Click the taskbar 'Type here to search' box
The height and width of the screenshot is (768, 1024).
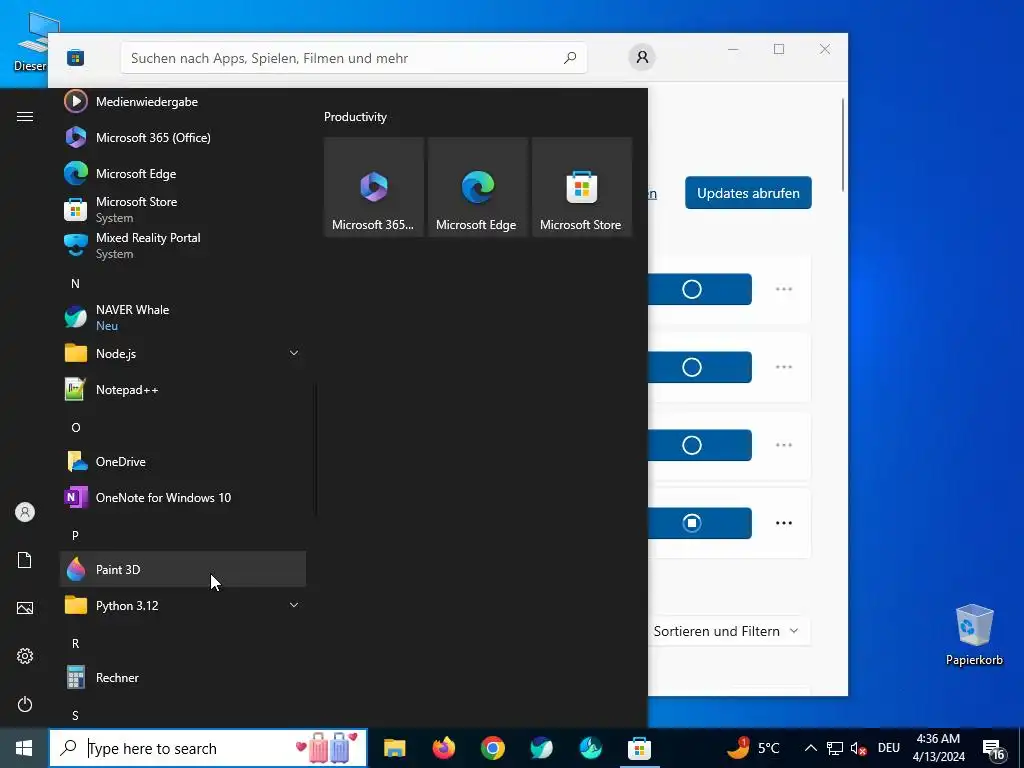coord(208,748)
